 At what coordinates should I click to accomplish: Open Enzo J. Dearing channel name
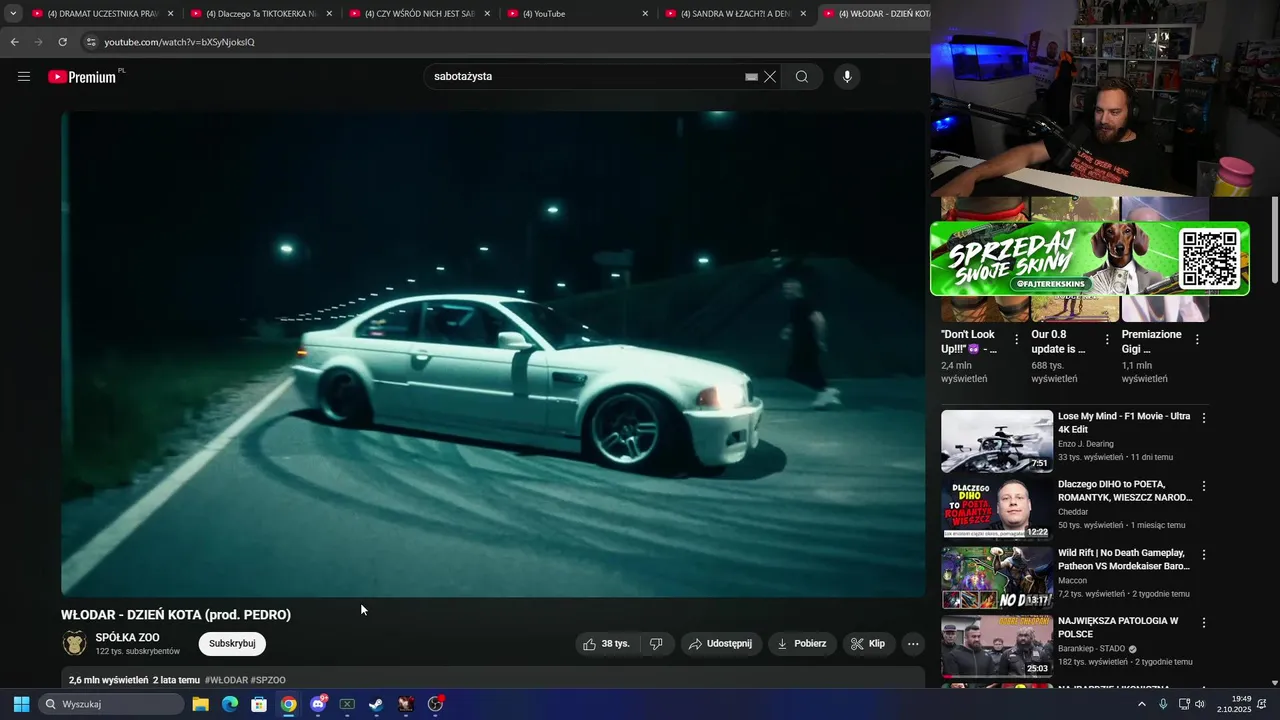point(1086,444)
